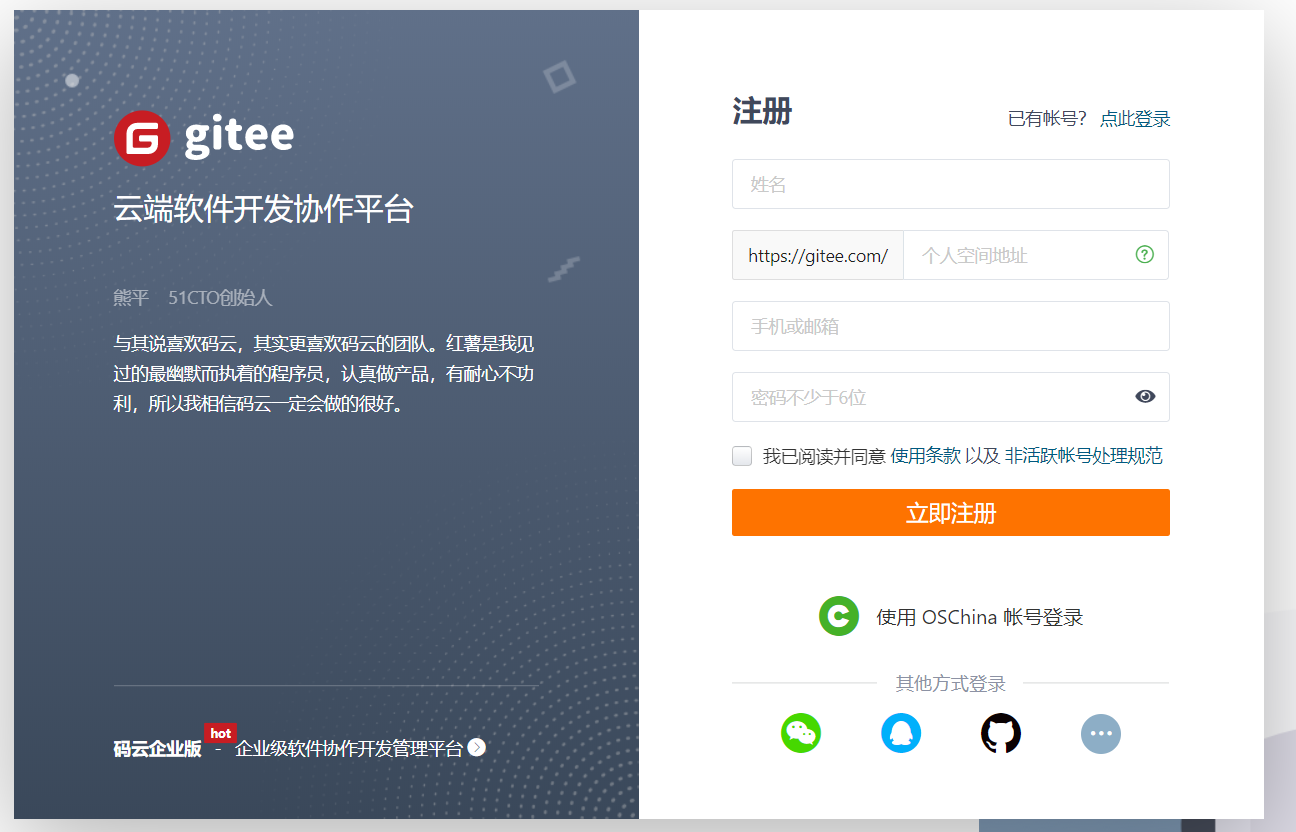The image size is (1296, 832).
Task: Sign in with the GitHub icon
Action: point(1001,733)
